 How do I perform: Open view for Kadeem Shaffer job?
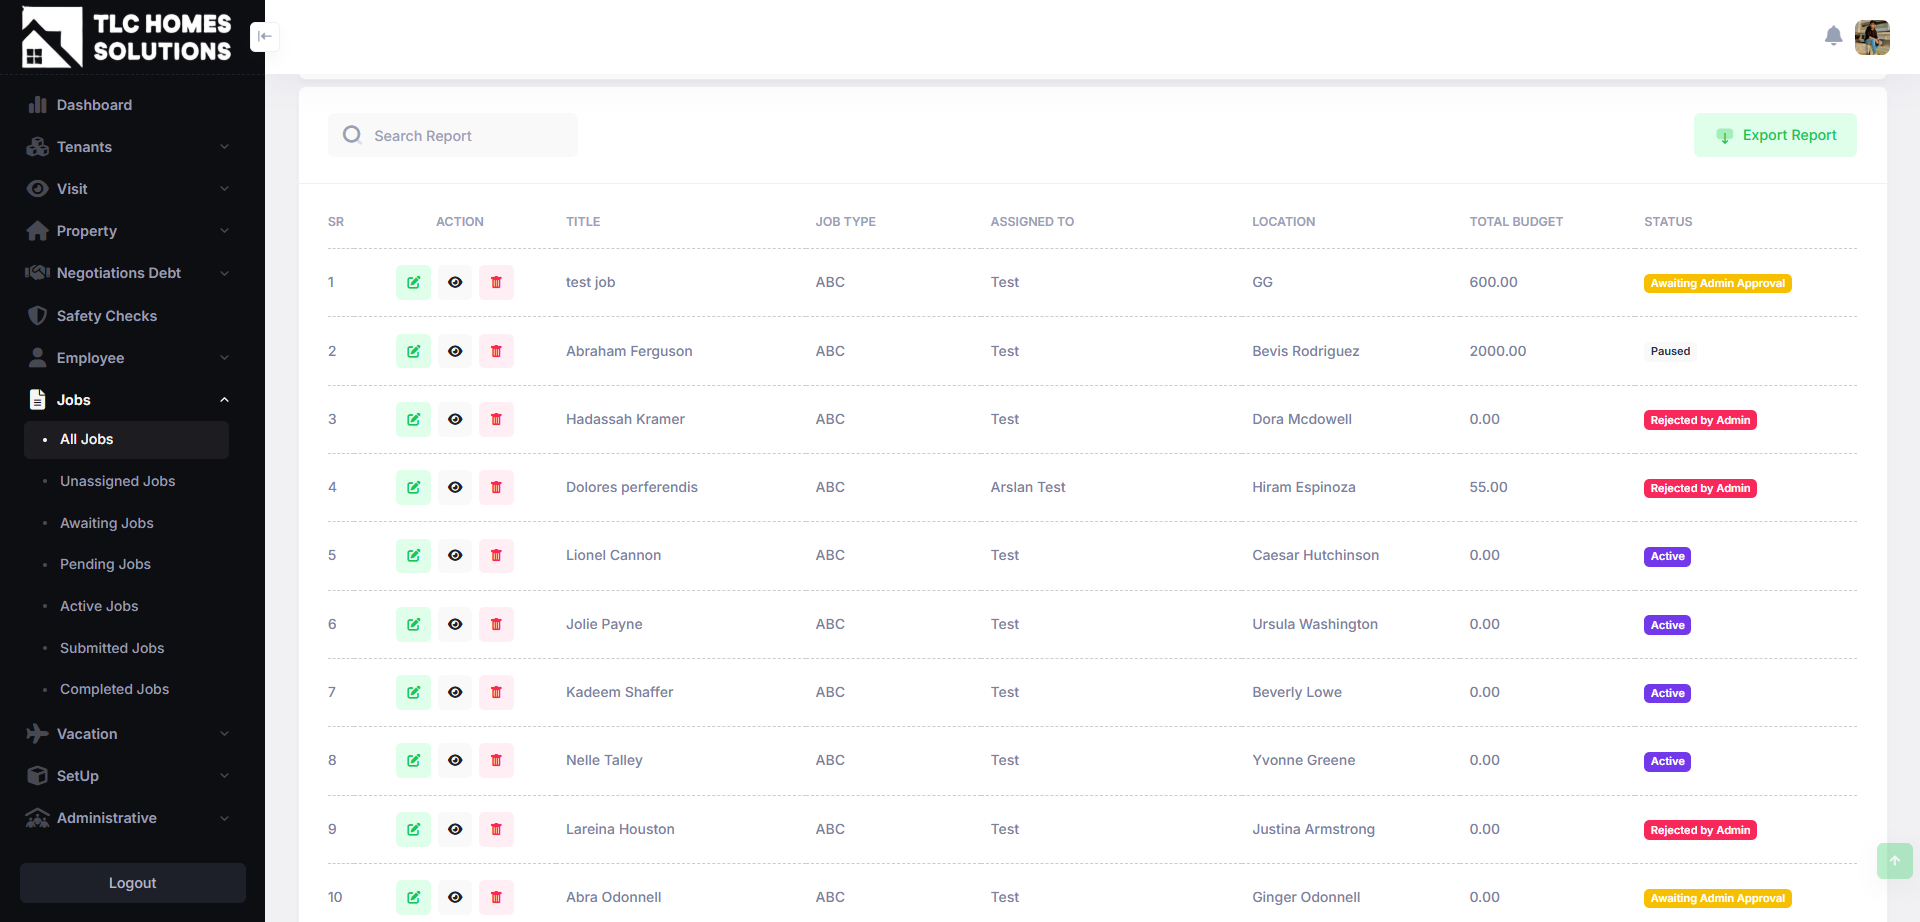tap(455, 692)
